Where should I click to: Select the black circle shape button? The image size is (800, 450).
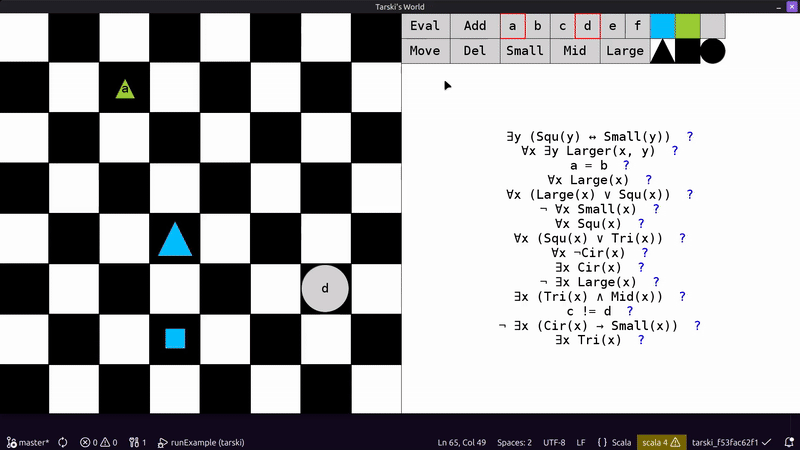tap(713, 51)
